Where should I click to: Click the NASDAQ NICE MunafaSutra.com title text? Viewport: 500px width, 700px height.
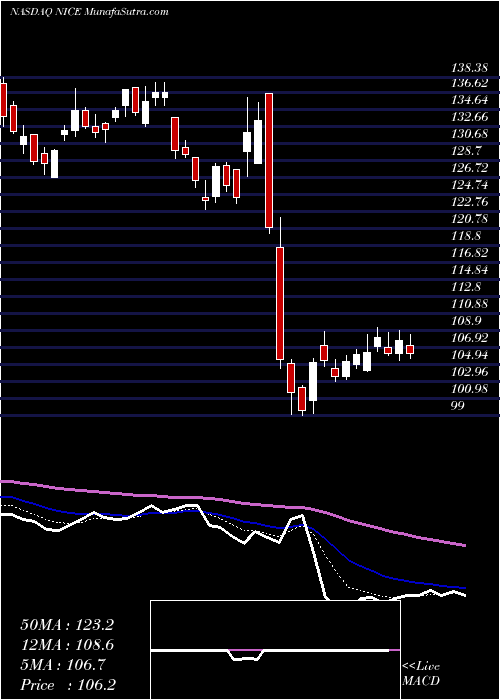click(x=89, y=12)
